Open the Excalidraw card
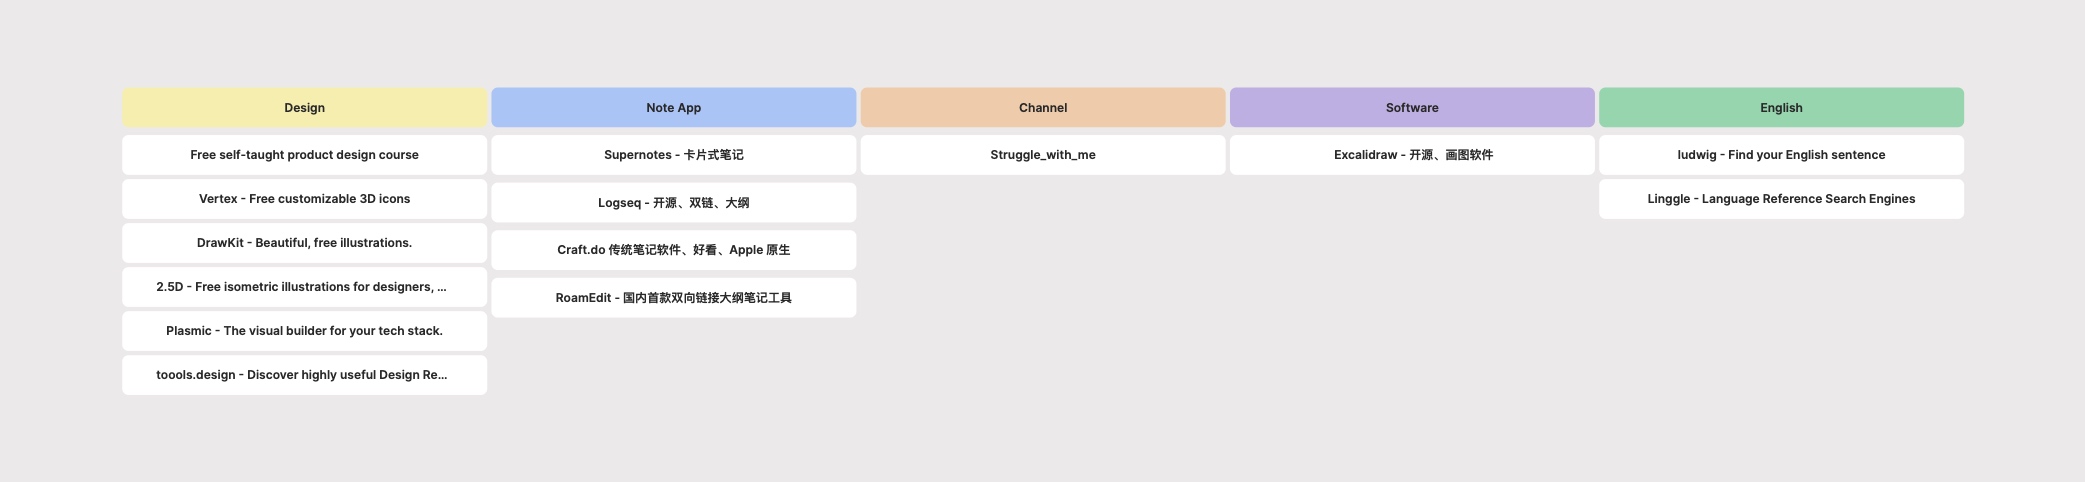Image resolution: width=2085 pixels, height=482 pixels. click(1411, 155)
